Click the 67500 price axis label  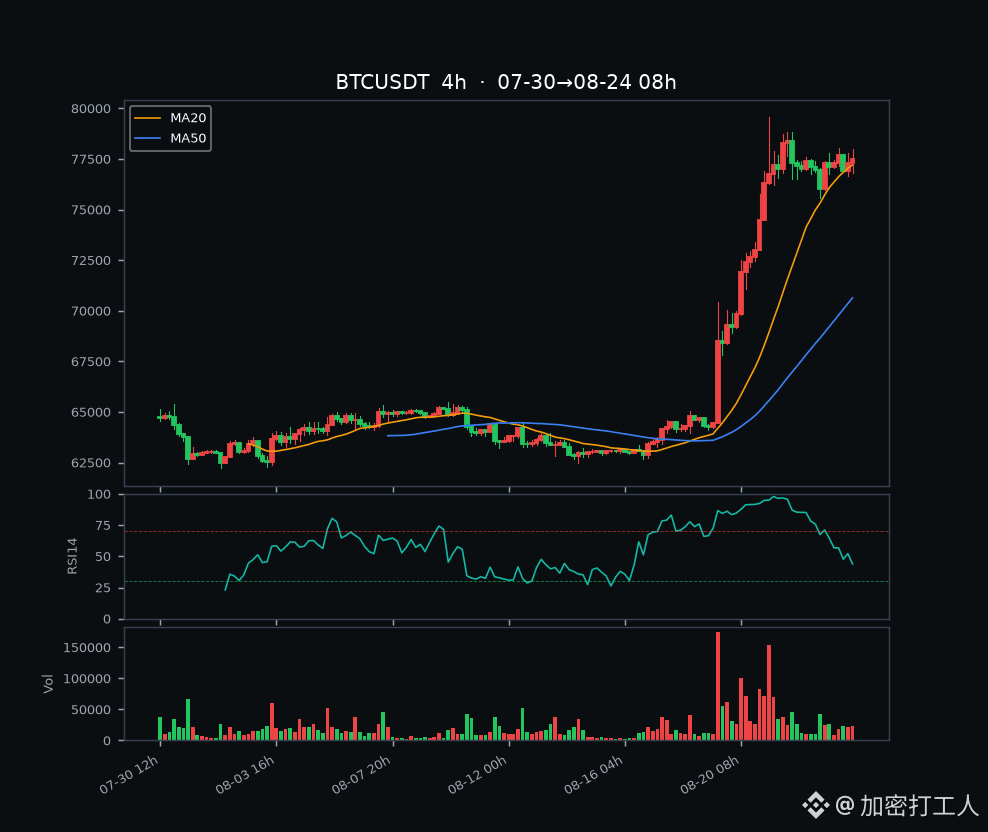pyautogui.click(x=91, y=362)
